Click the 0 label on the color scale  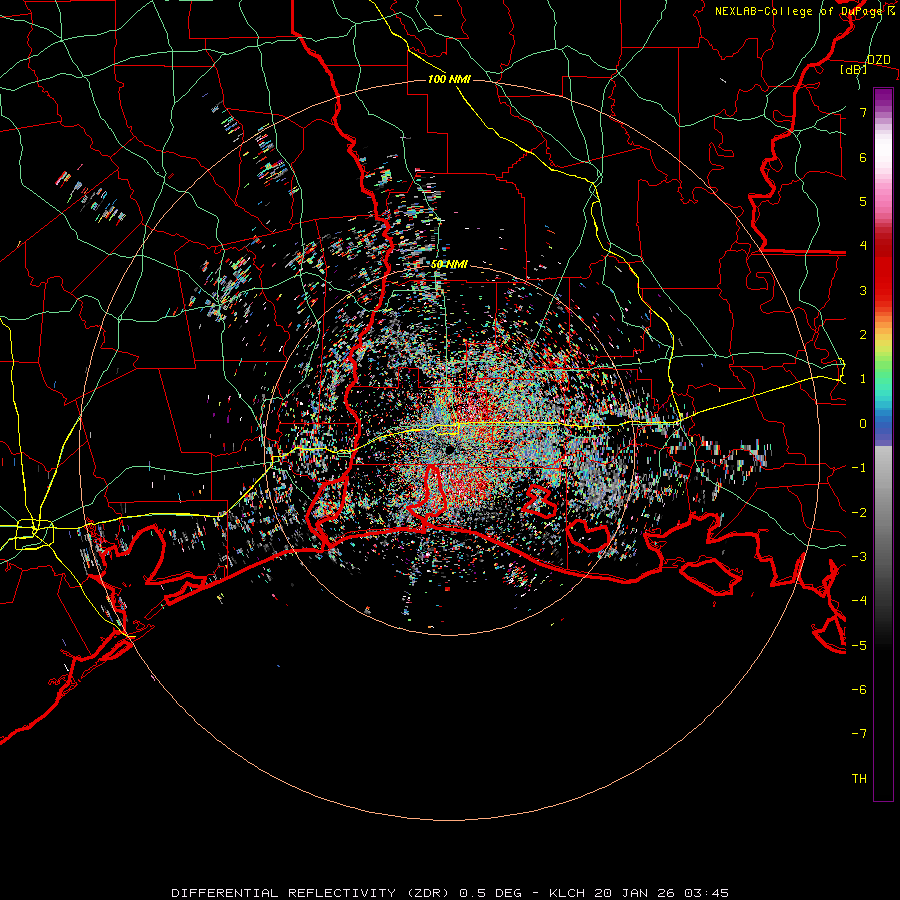coord(863,424)
